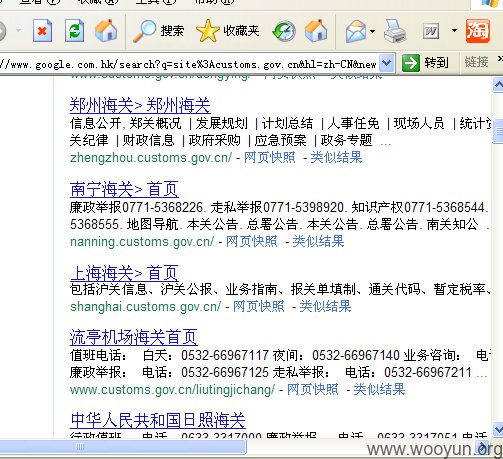Open 郑州海关> 郑州海关 search result
This screenshot has height=459, width=503.
coord(140,105)
